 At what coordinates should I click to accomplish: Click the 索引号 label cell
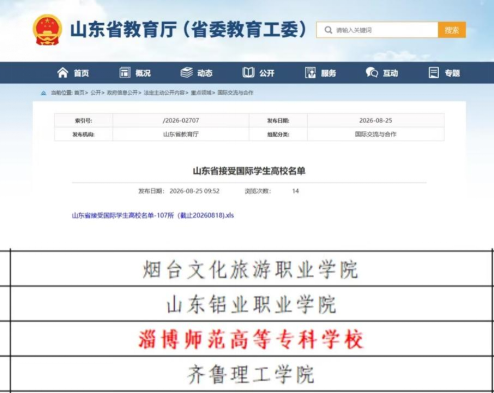[x=83, y=120]
